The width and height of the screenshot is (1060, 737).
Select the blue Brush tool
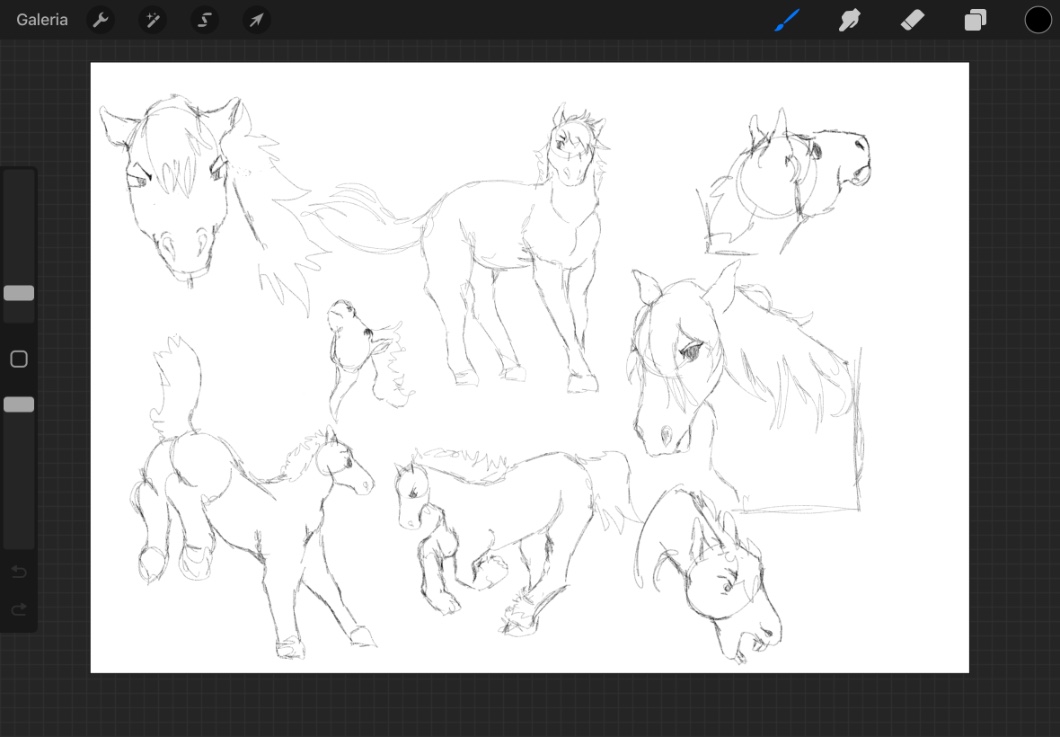pyautogui.click(x=787, y=20)
